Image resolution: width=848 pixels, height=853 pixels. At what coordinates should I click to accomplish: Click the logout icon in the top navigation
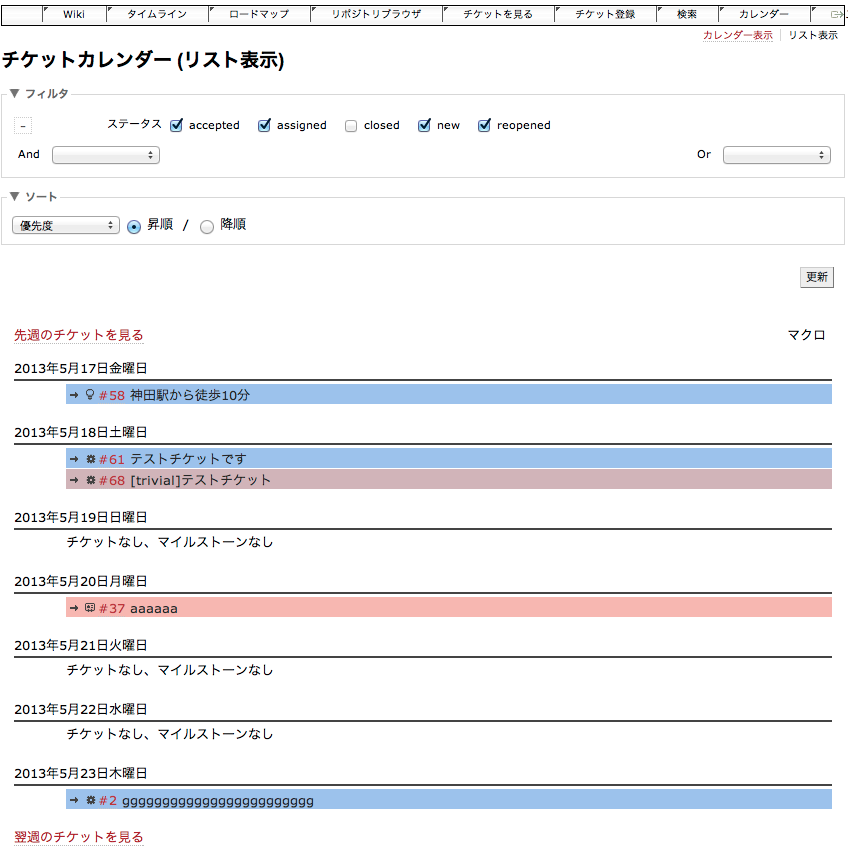pyautogui.click(x=836, y=15)
